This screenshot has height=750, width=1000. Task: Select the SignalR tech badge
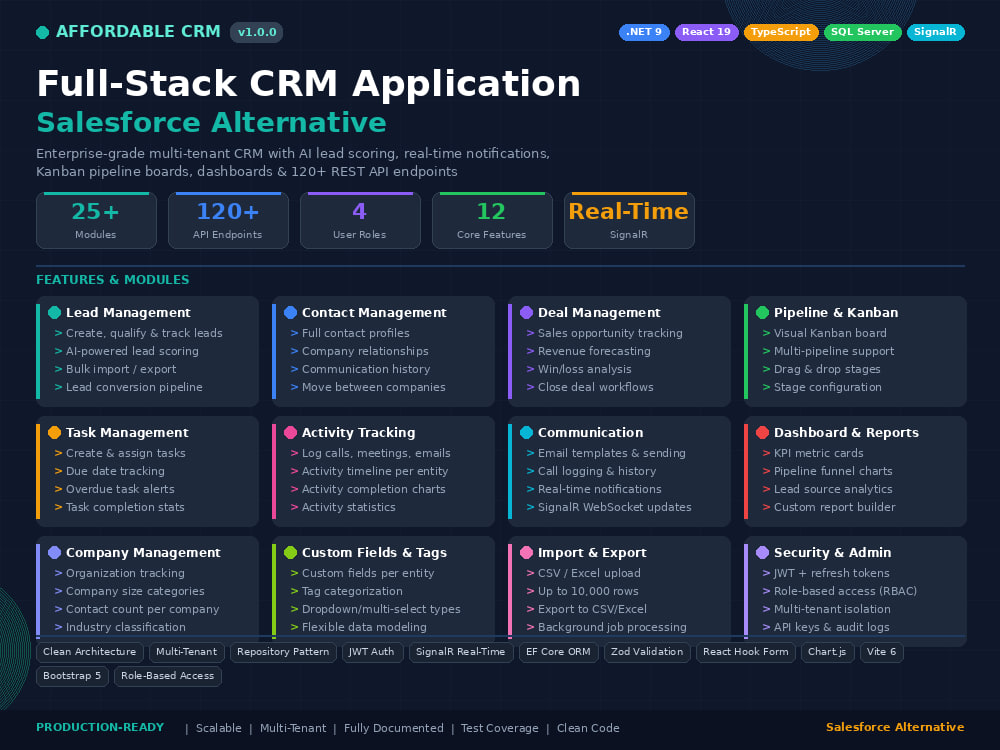pos(936,32)
